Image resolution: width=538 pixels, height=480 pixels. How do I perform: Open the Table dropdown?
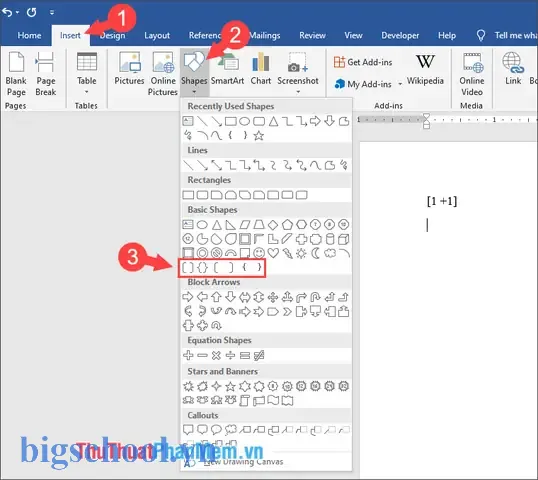tap(86, 73)
